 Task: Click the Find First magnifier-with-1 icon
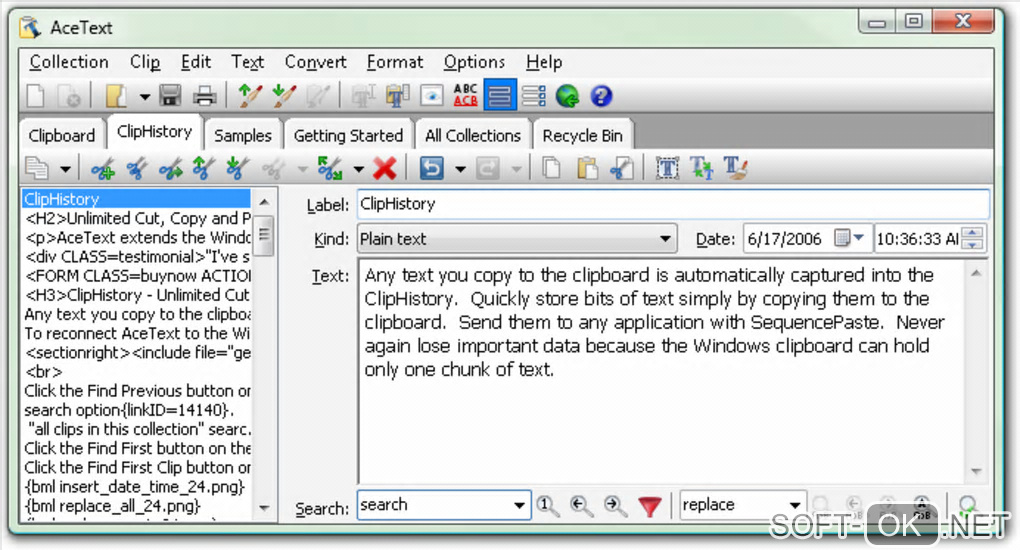[x=547, y=505]
